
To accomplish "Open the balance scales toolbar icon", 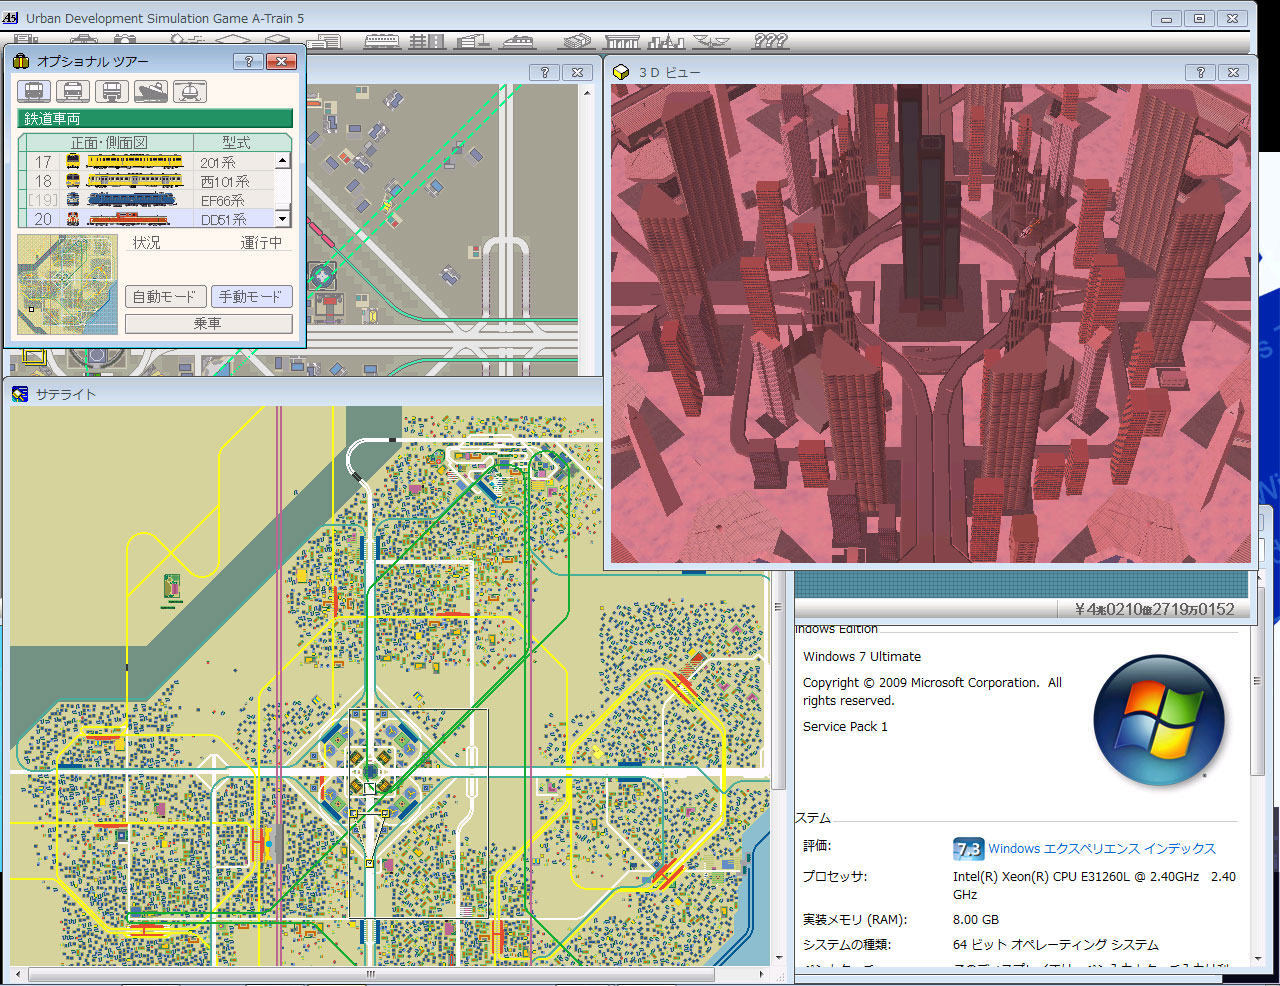I will click(x=711, y=41).
